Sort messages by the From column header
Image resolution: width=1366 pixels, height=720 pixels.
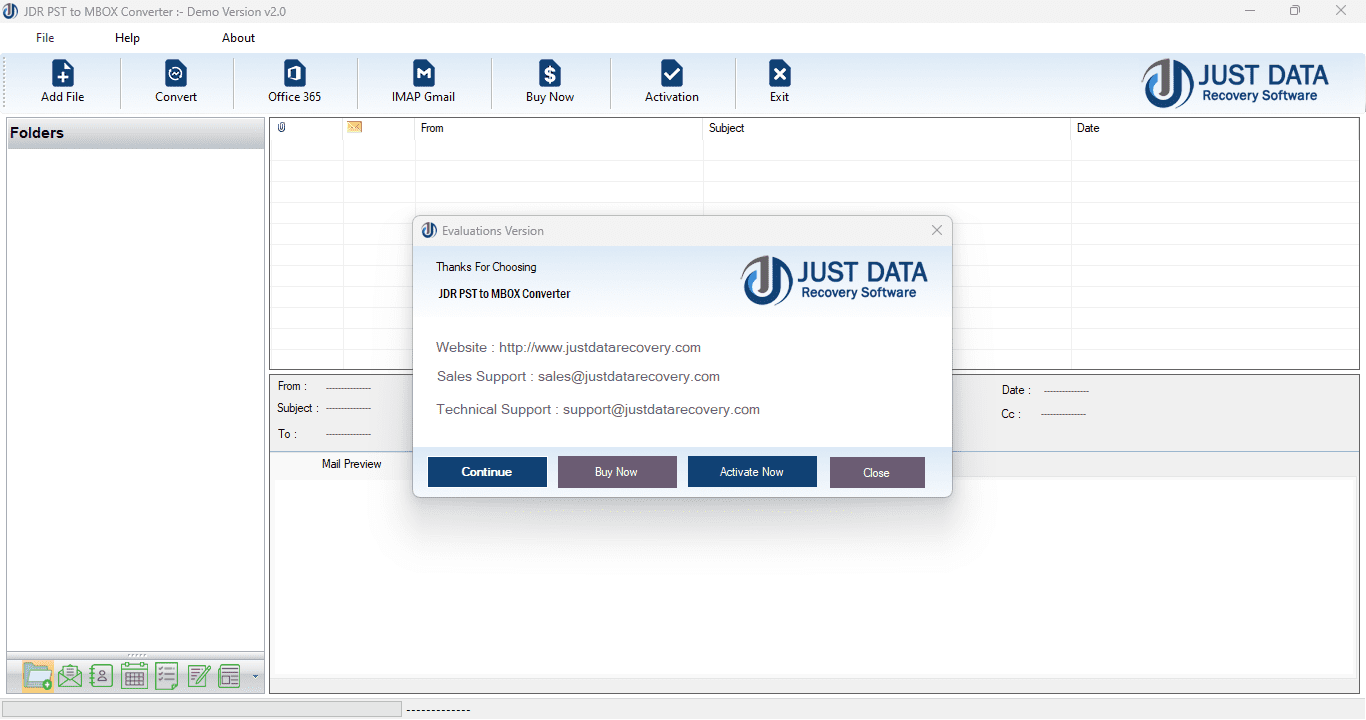pyautogui.click(x=432, y=128)
